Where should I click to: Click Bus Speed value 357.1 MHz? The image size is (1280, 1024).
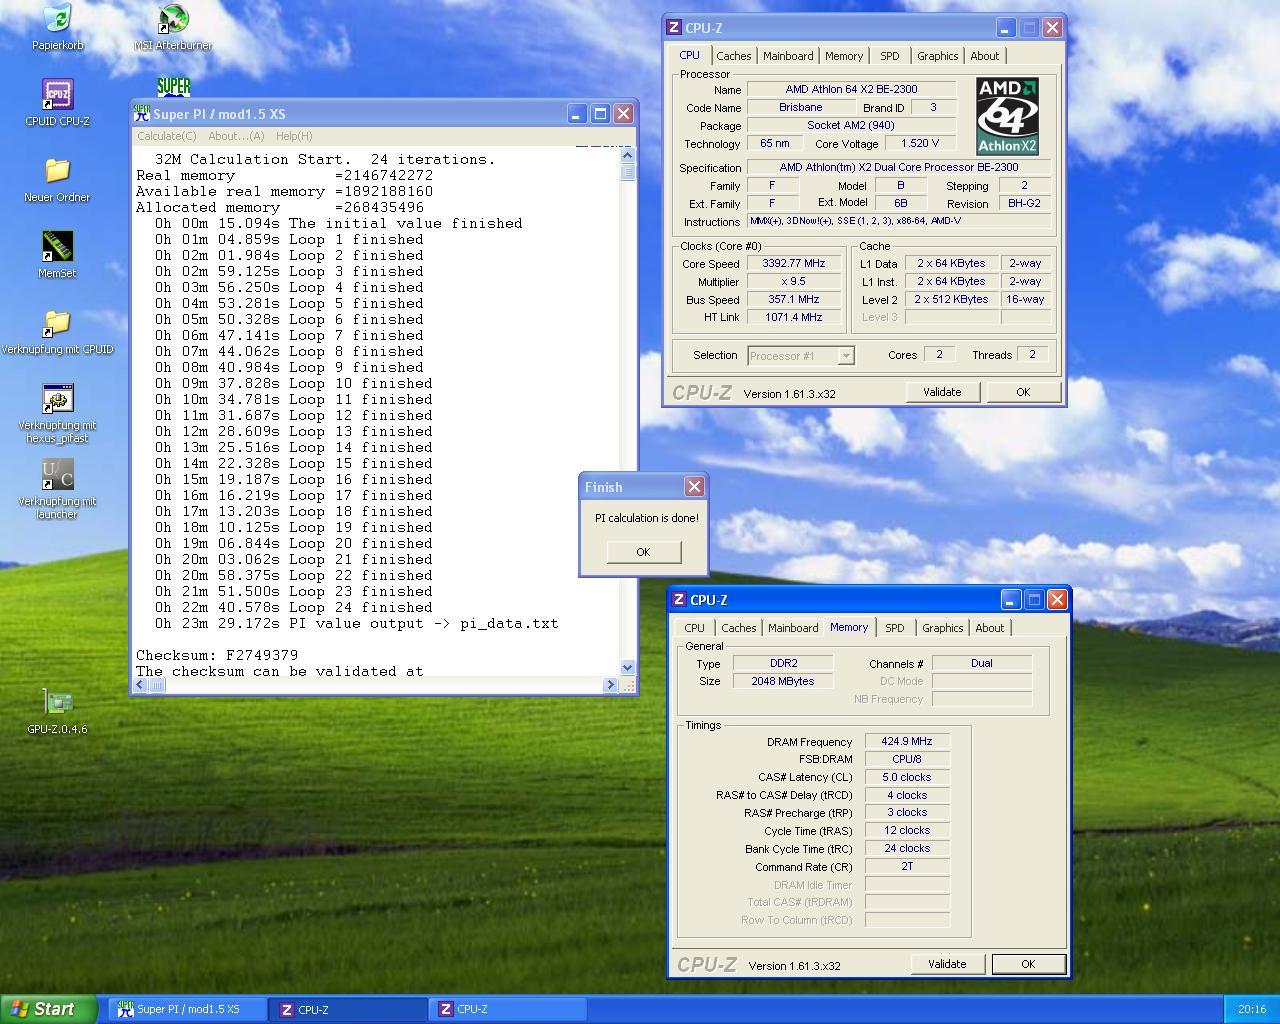tap(794, 300)
